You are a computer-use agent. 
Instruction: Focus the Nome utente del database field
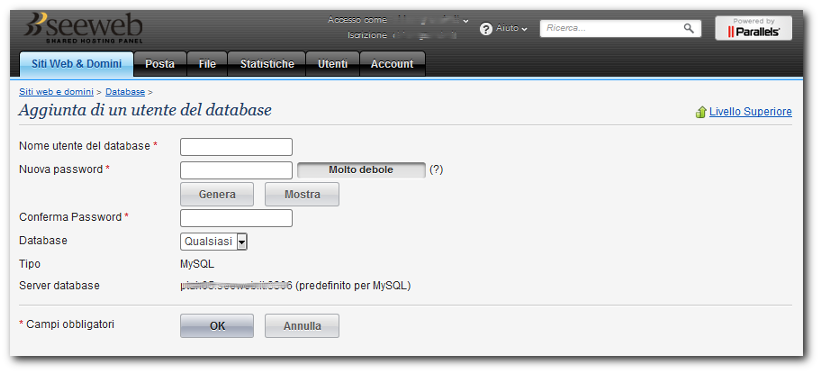pos(236,147)
